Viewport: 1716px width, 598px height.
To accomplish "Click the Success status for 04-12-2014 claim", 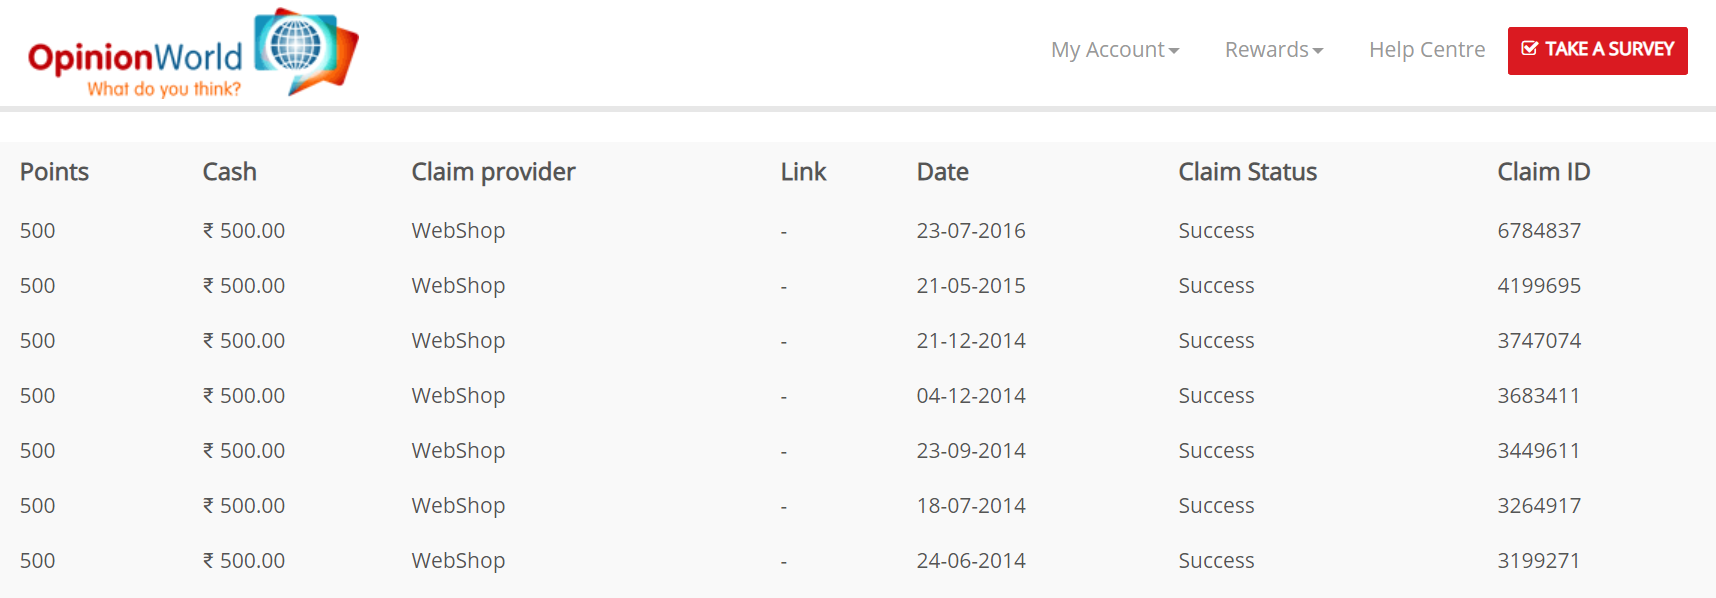I will (x=1216, y=396).
